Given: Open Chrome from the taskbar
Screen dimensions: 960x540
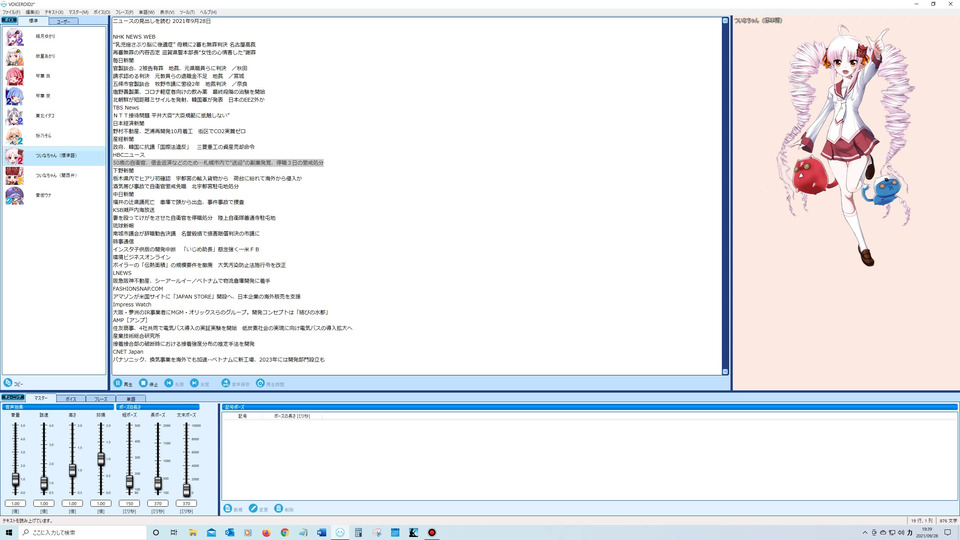Looking at the screenshot, I should [x=285, y=533].
